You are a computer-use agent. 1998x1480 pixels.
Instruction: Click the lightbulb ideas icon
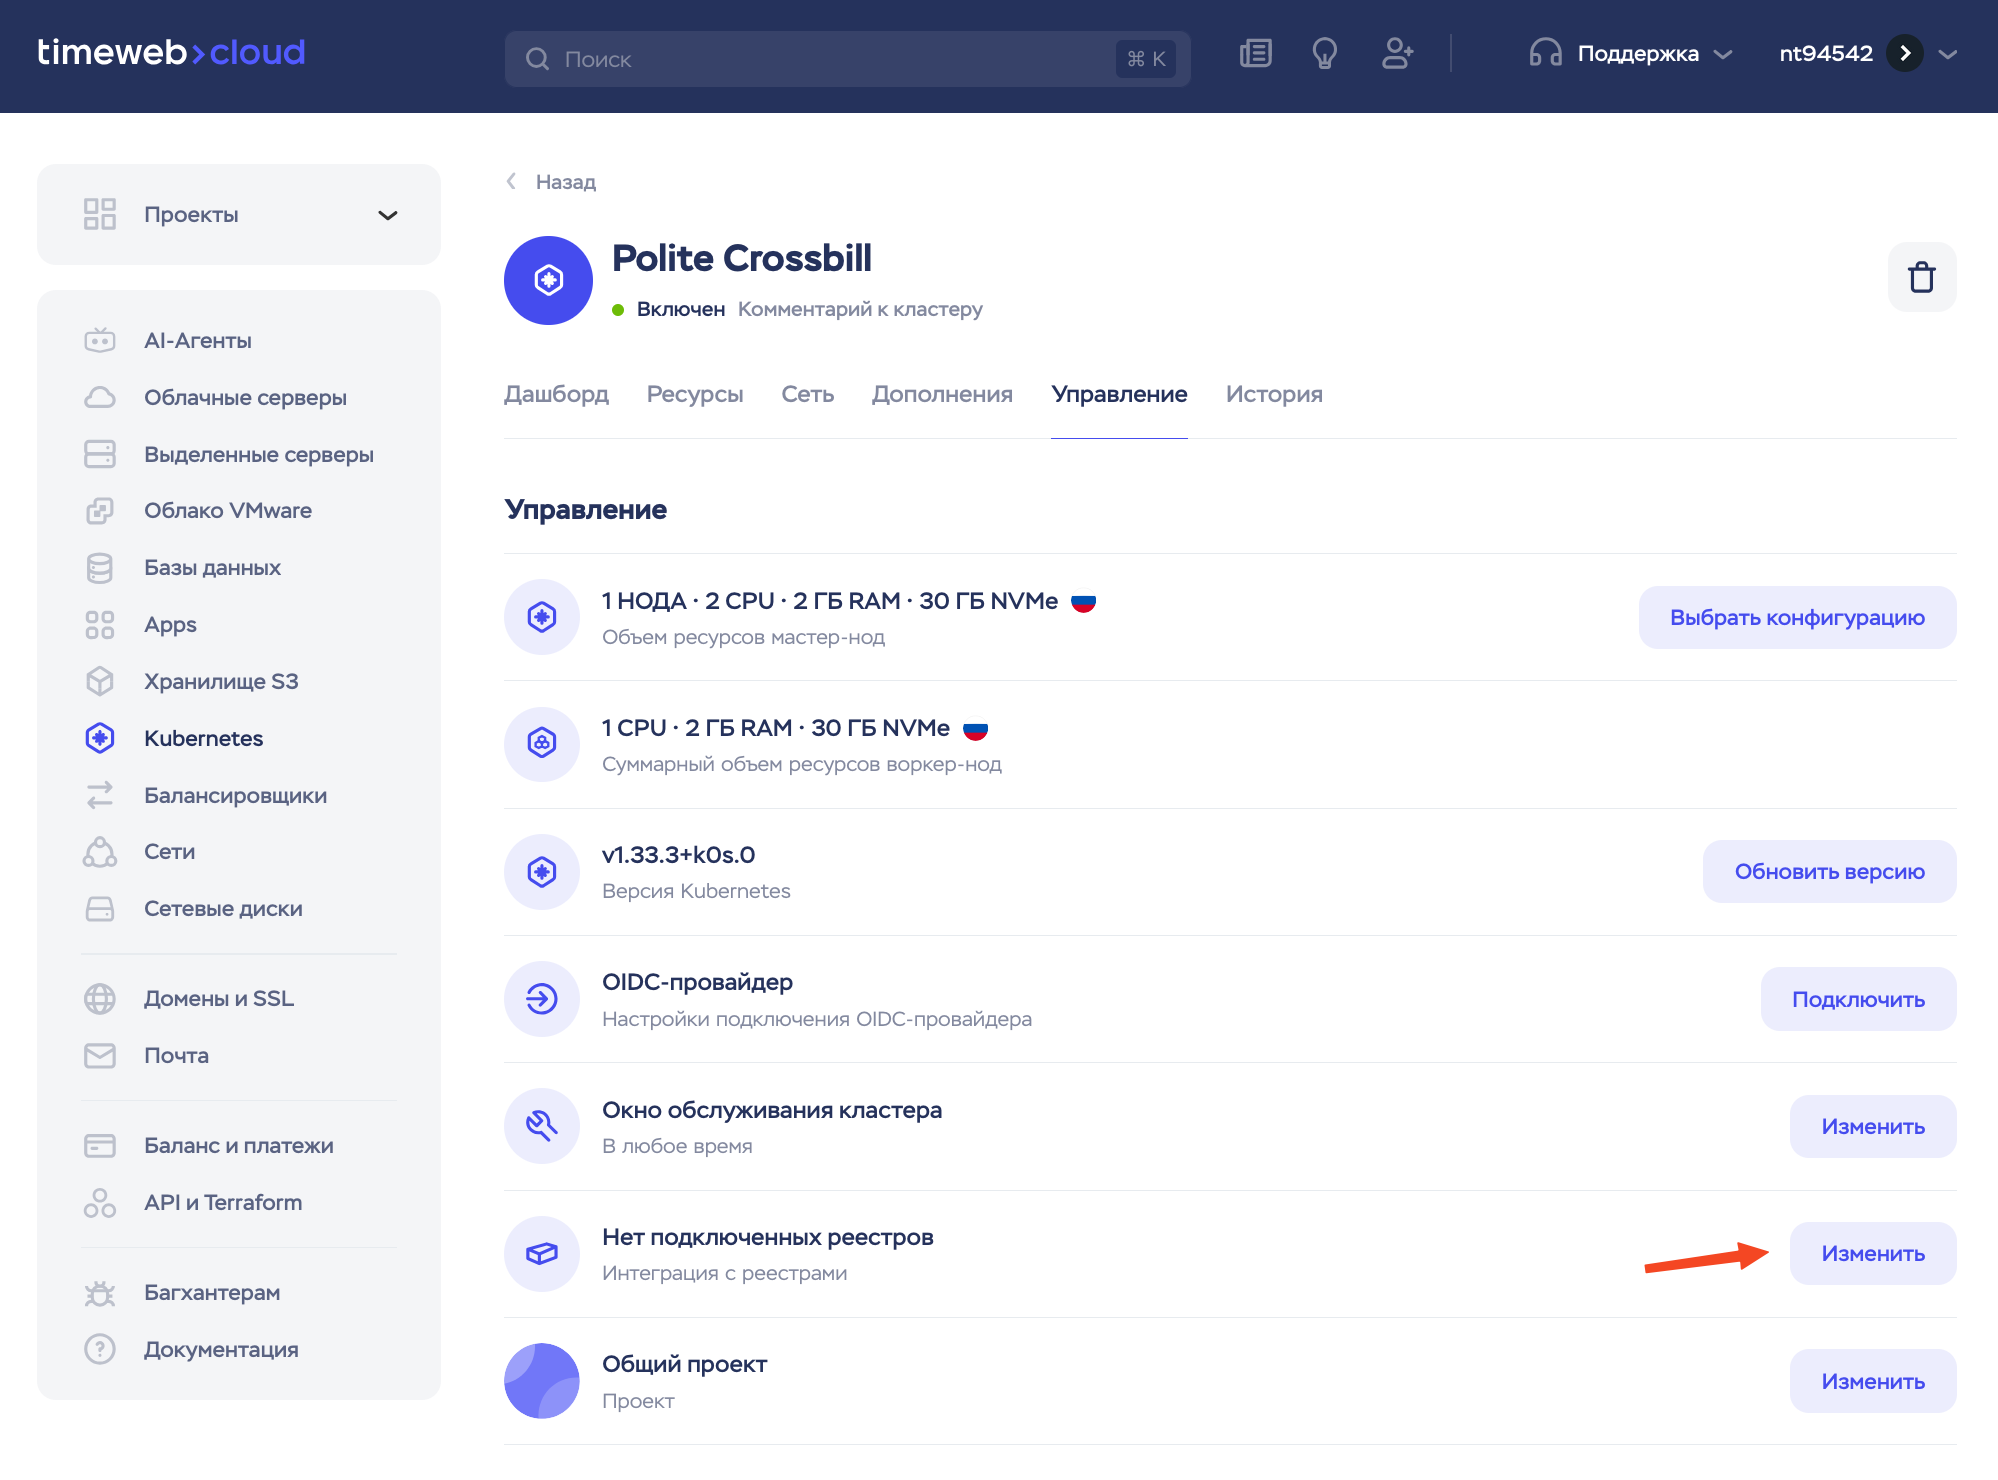(x=1325, y=54)
